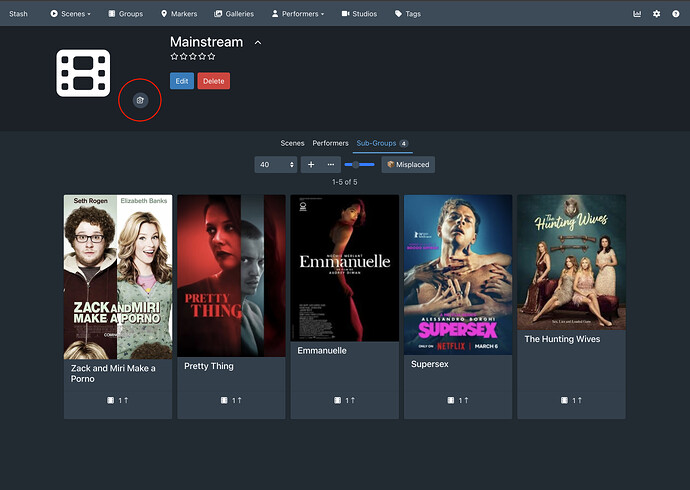Click the containing-group count icon under Emmanuelle

pos(344,400)
